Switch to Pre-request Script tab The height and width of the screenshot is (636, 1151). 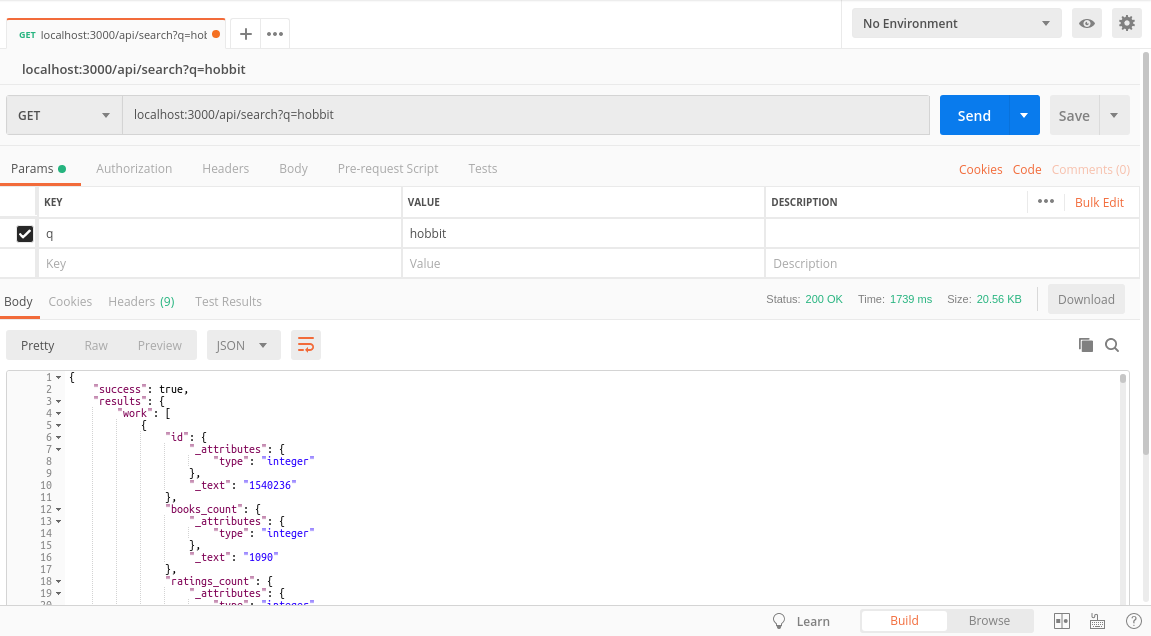388,168
